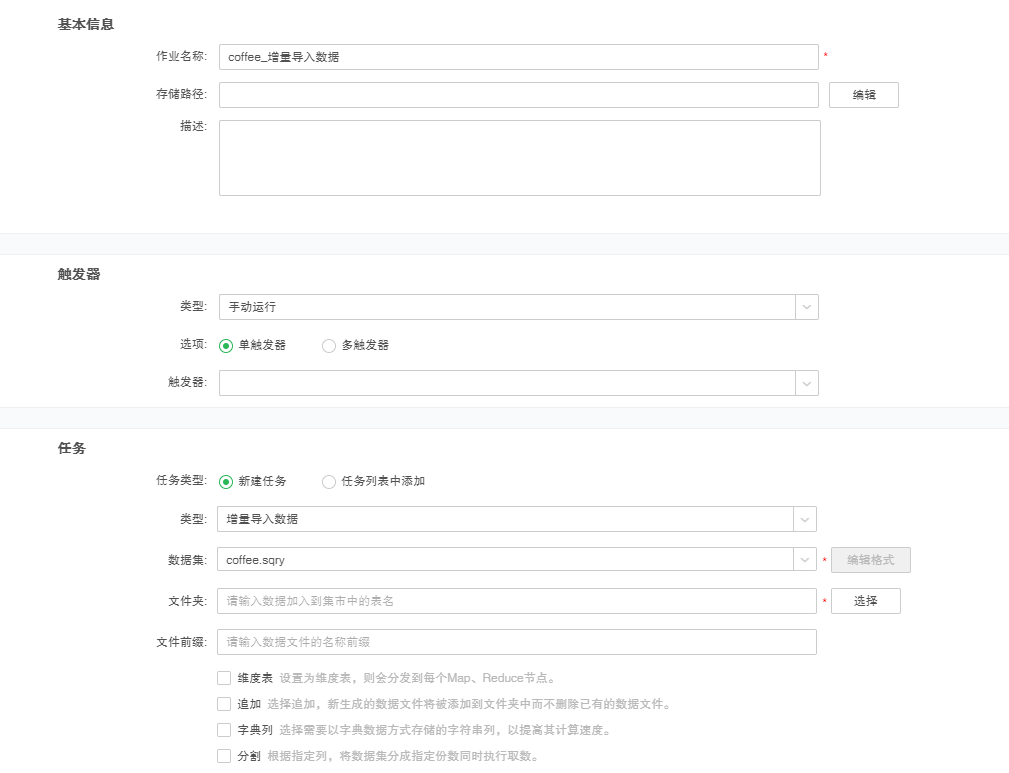This screenshot has height=773, width=1009.
Task: Open the 增量导入数据 type dropdown
Action: [806, 519]
